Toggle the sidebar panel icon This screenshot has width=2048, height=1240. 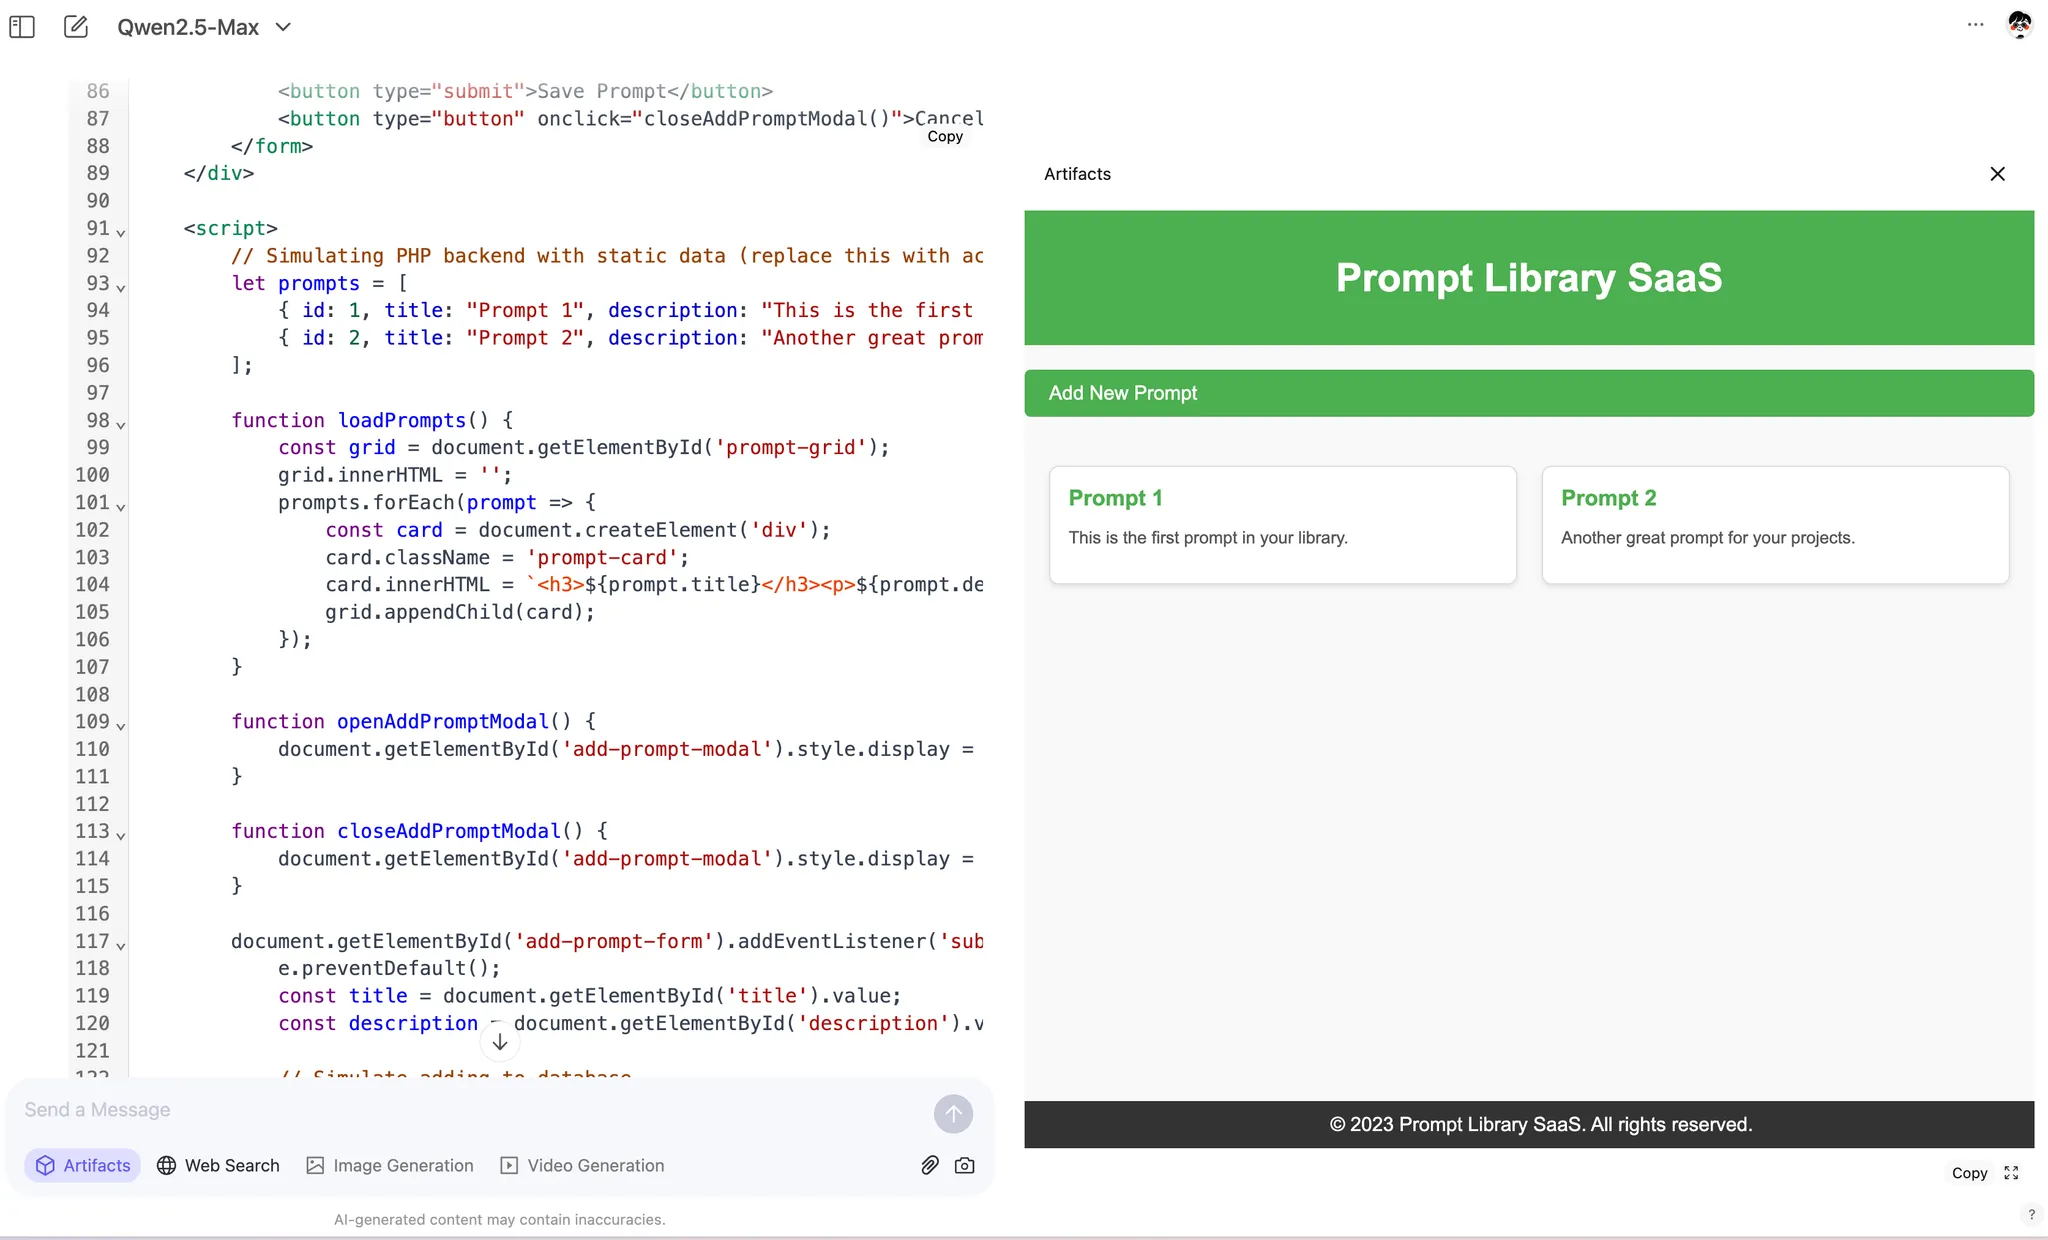(x=22, y=27)
